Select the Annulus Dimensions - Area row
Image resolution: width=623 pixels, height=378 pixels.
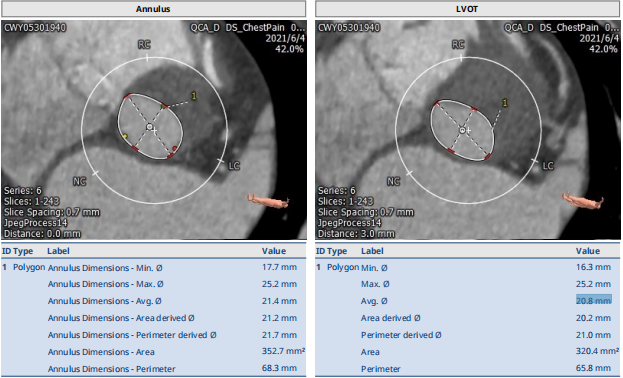[x=153, y=352]
